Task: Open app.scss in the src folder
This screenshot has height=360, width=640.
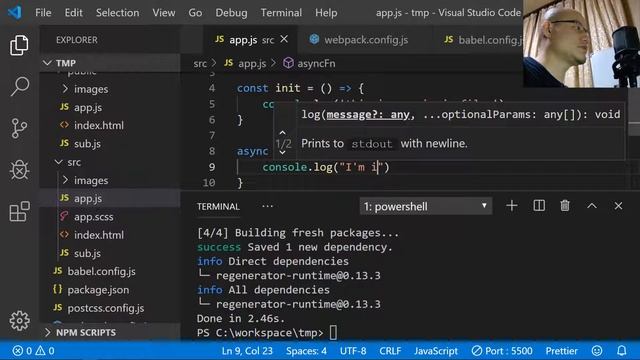Action: 93,217
